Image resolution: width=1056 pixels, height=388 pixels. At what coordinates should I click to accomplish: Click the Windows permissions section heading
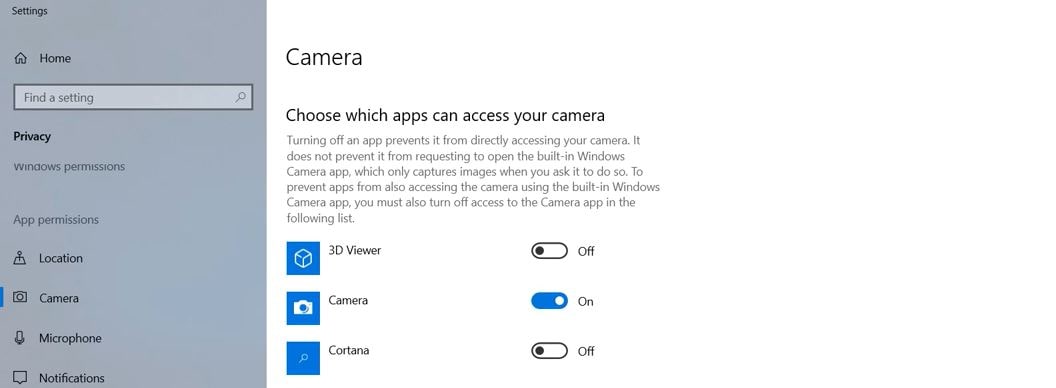tap(69, 166)
